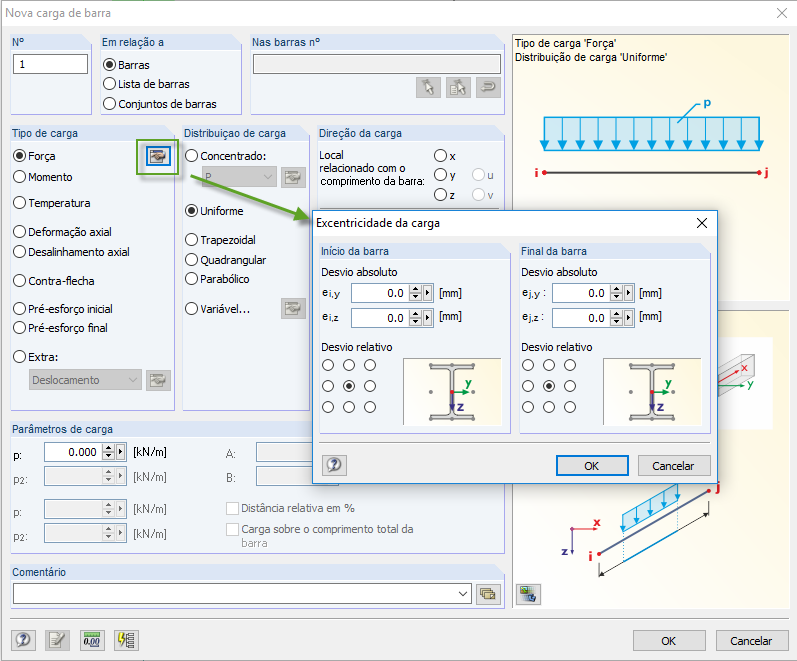Step the ei,y offset spinner
The image size is (797, 661).
coord(416,293)
